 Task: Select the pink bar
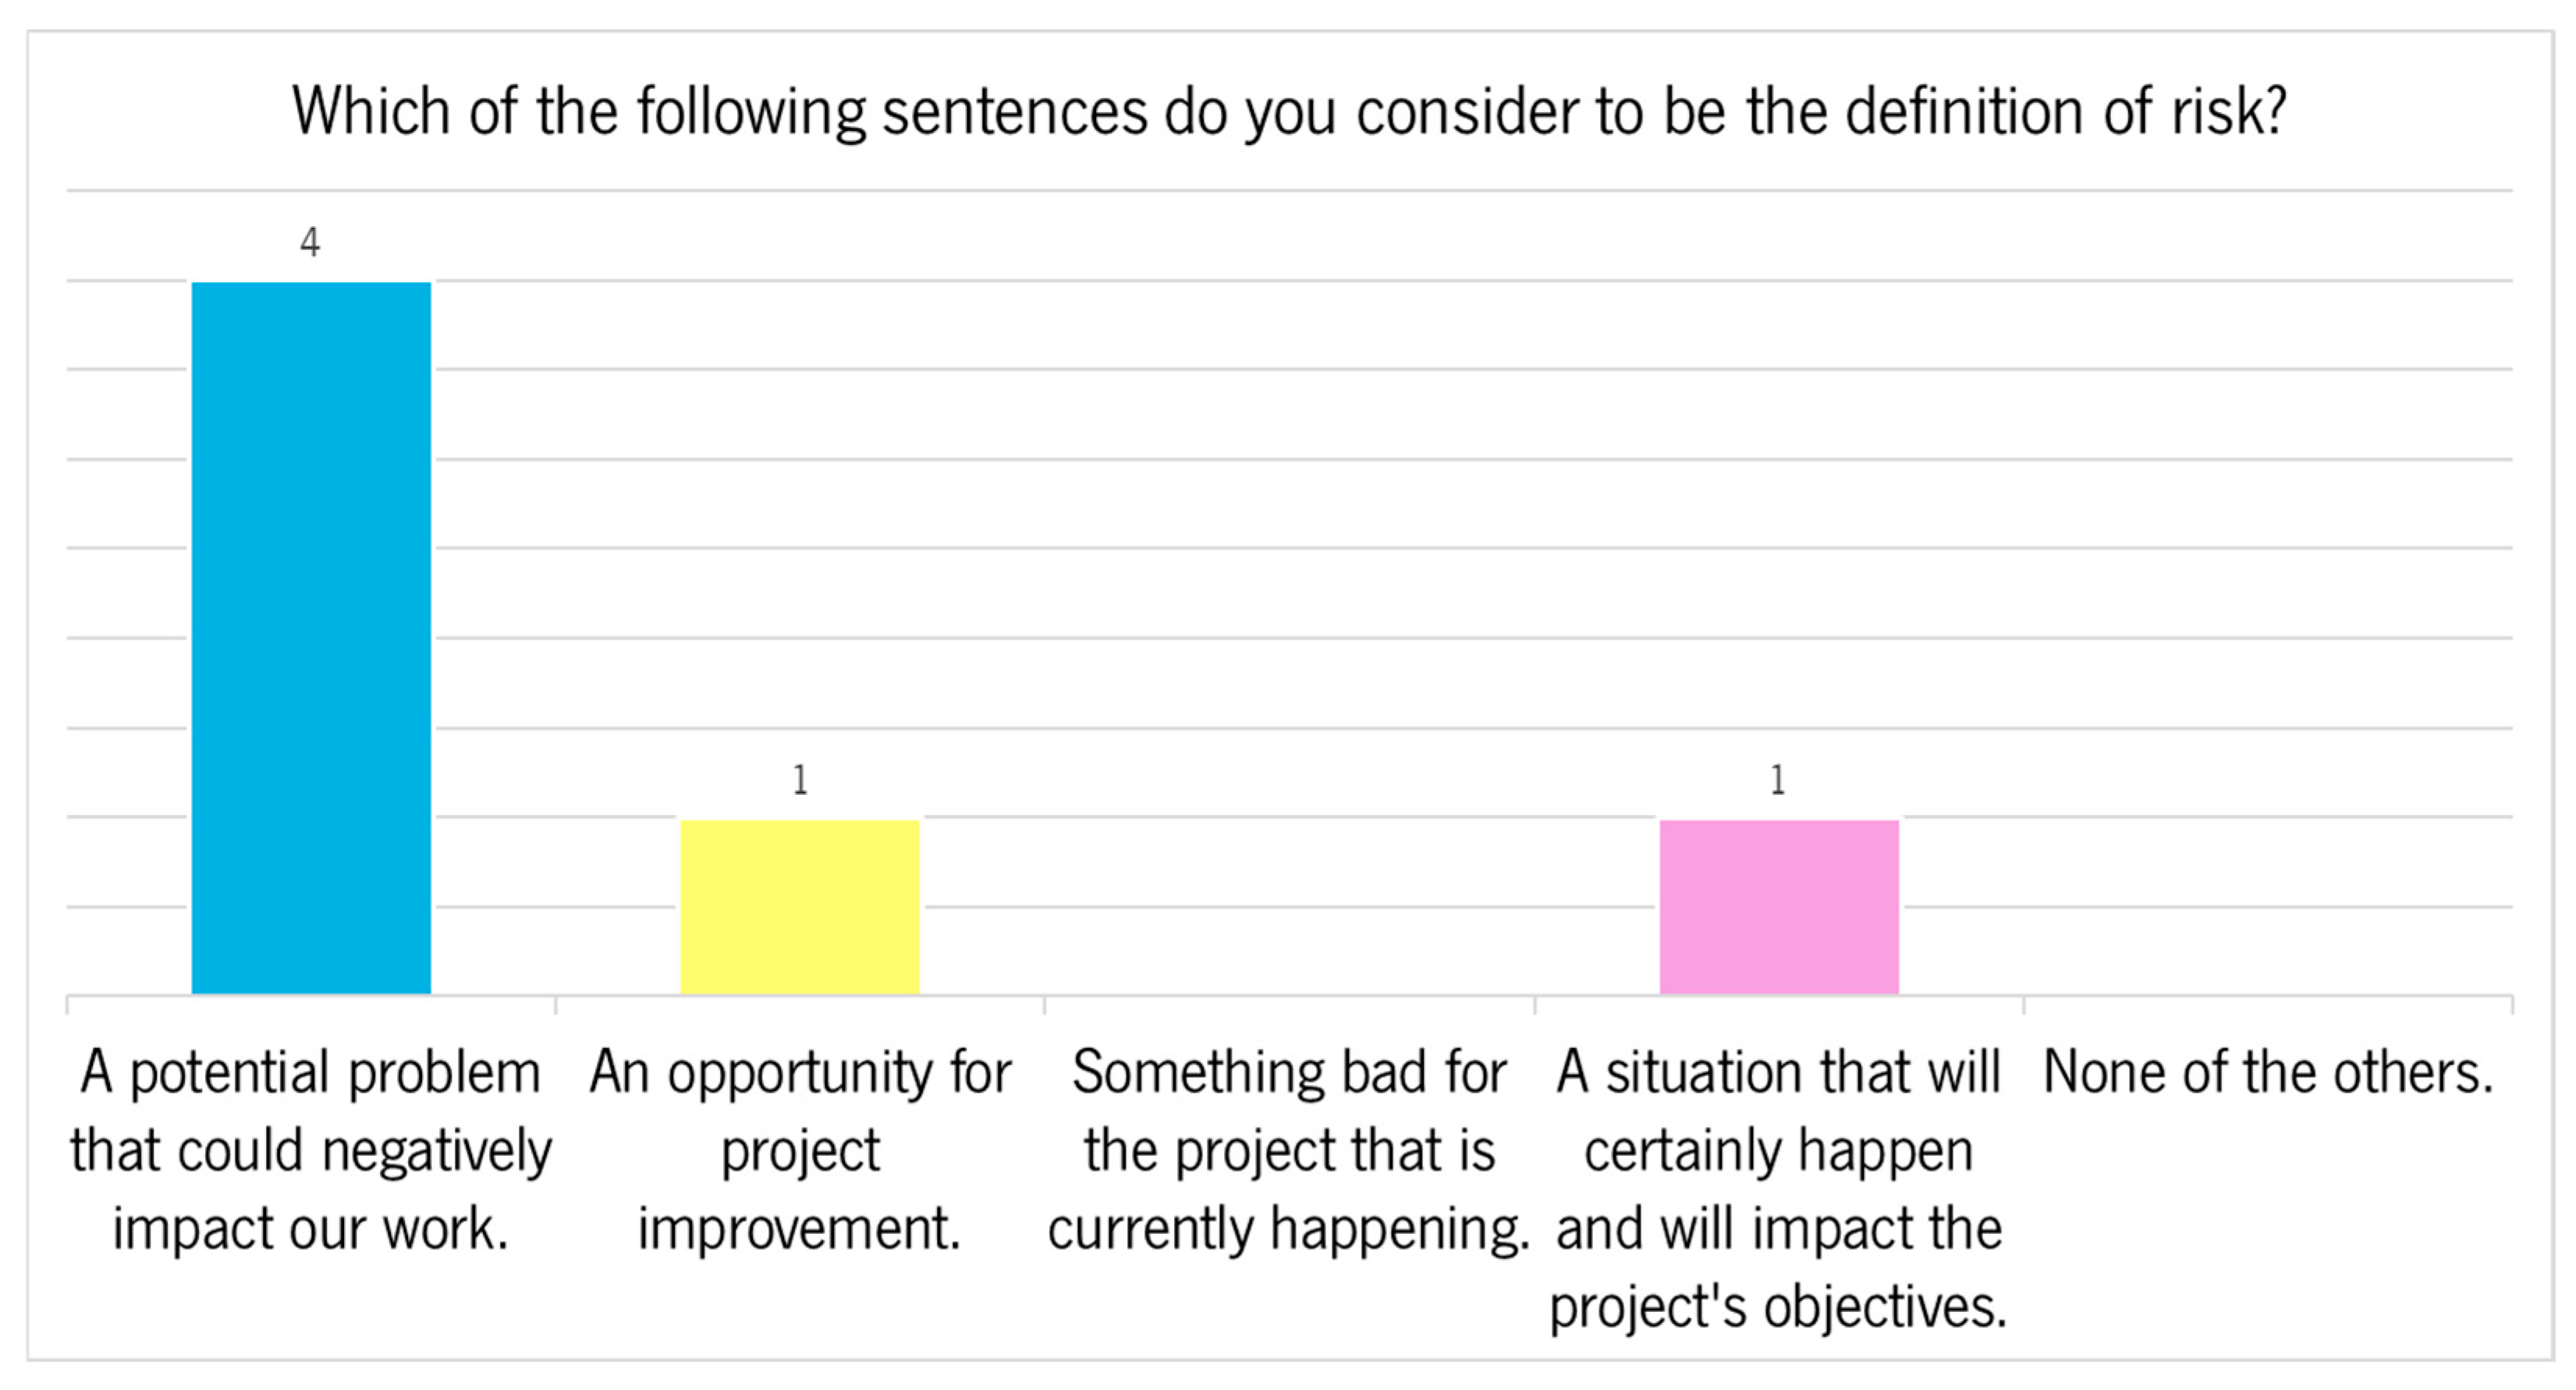pyautogui.click(x=1778, y=906)
